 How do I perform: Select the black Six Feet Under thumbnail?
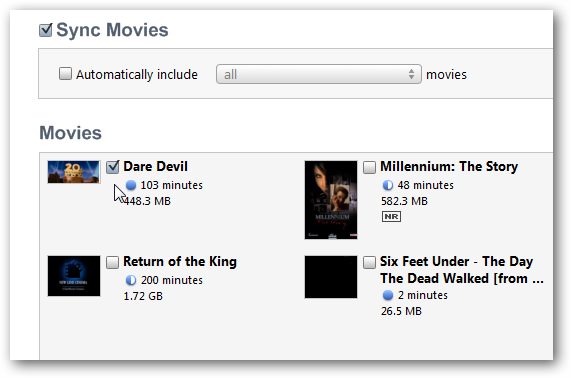tap(331, 277)
